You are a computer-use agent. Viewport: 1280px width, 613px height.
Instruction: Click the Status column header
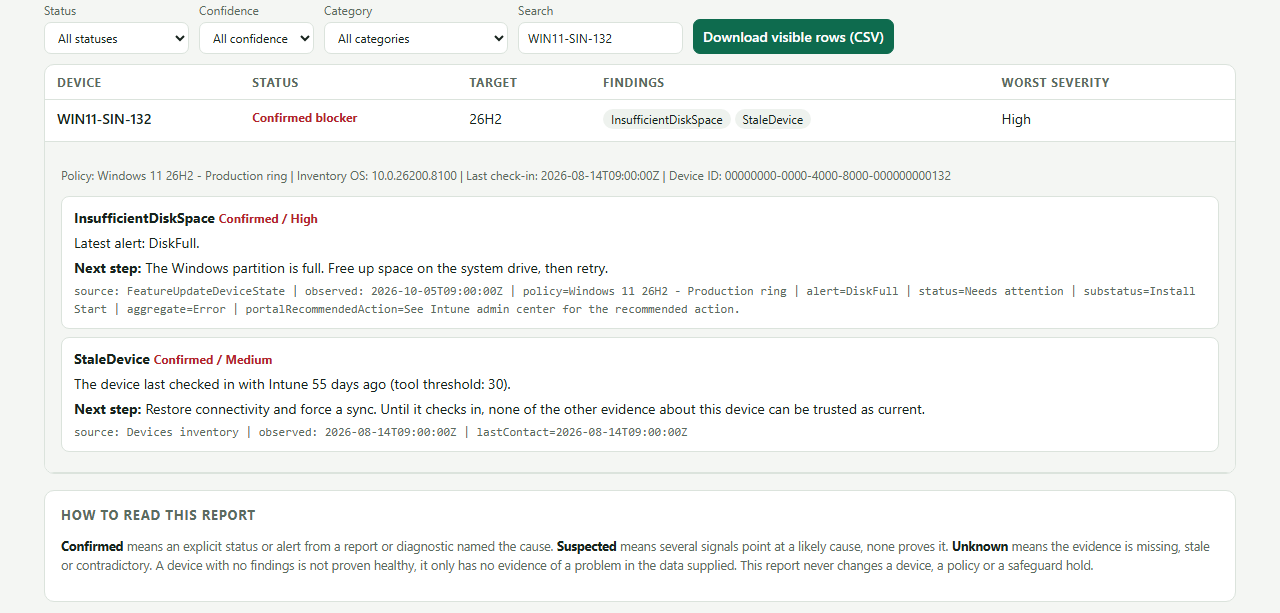click(x=275, y=83)
